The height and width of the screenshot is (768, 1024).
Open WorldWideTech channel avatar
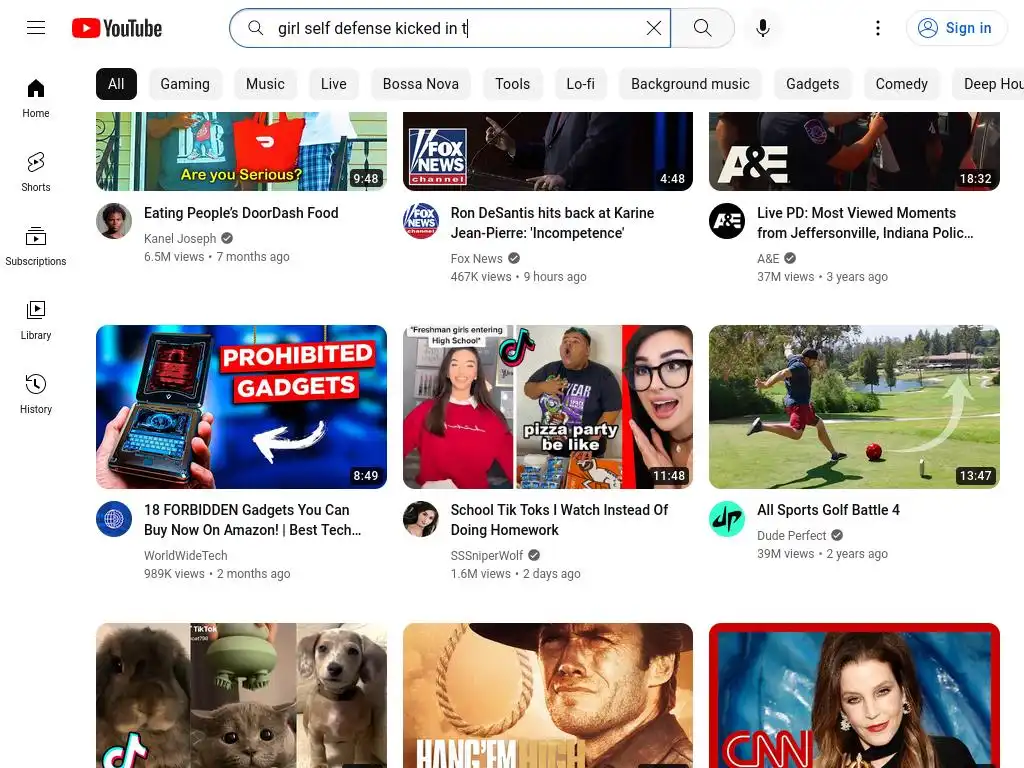(x=114, y=519)
